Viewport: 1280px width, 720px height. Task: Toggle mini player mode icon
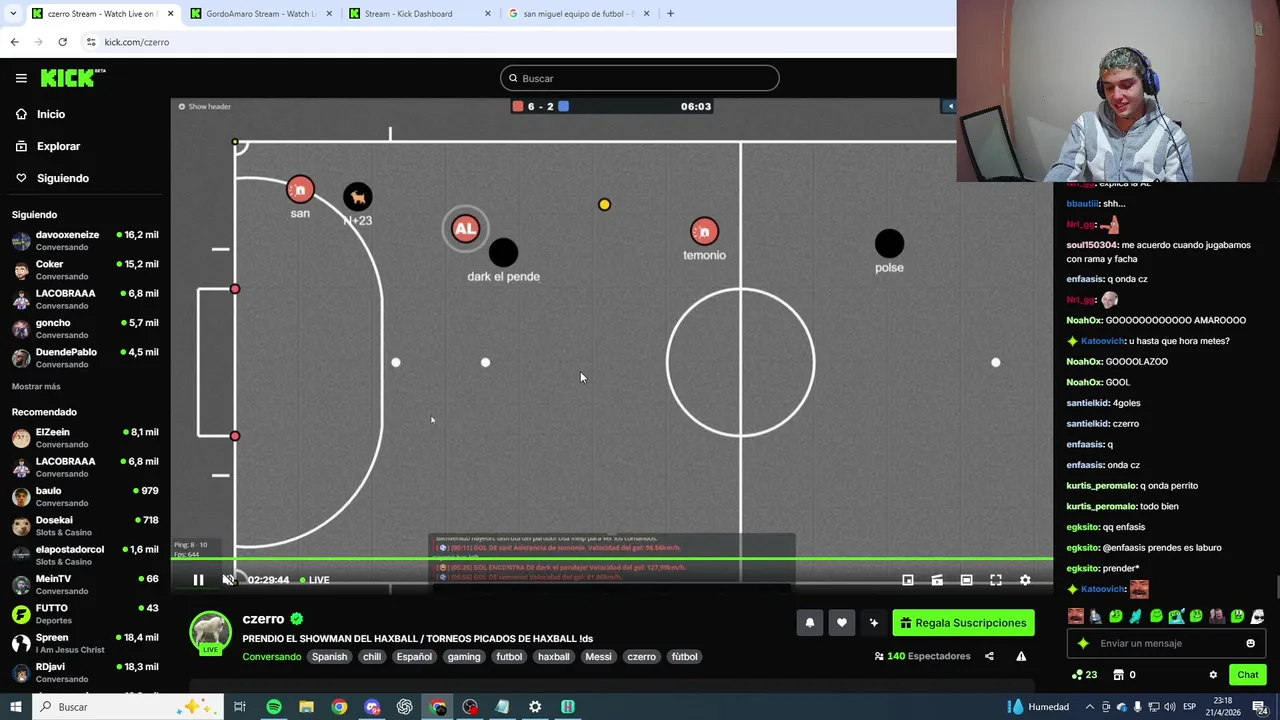click(x=908, y=580)
